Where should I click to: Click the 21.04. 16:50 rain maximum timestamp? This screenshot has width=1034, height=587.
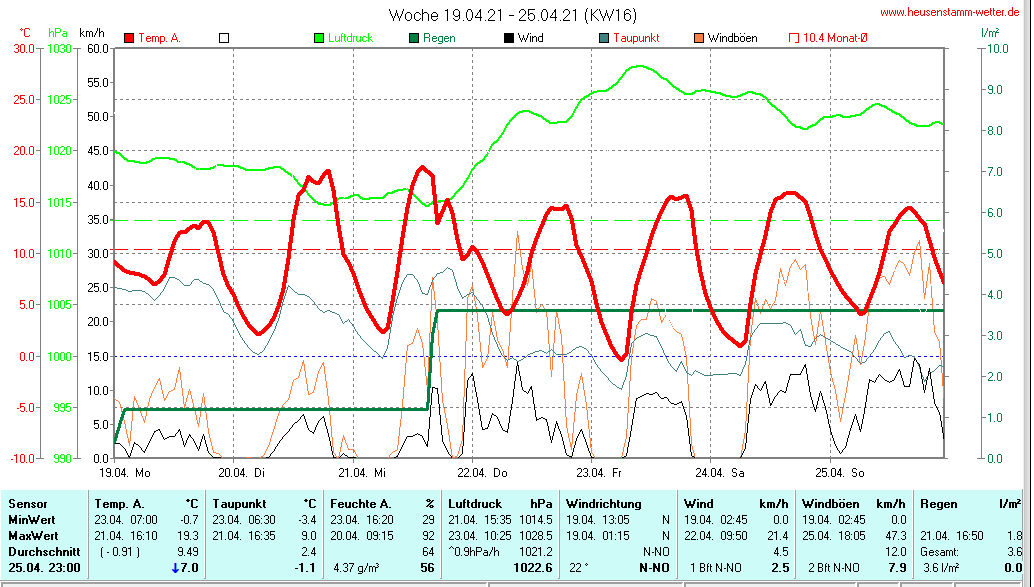[952, 536]
